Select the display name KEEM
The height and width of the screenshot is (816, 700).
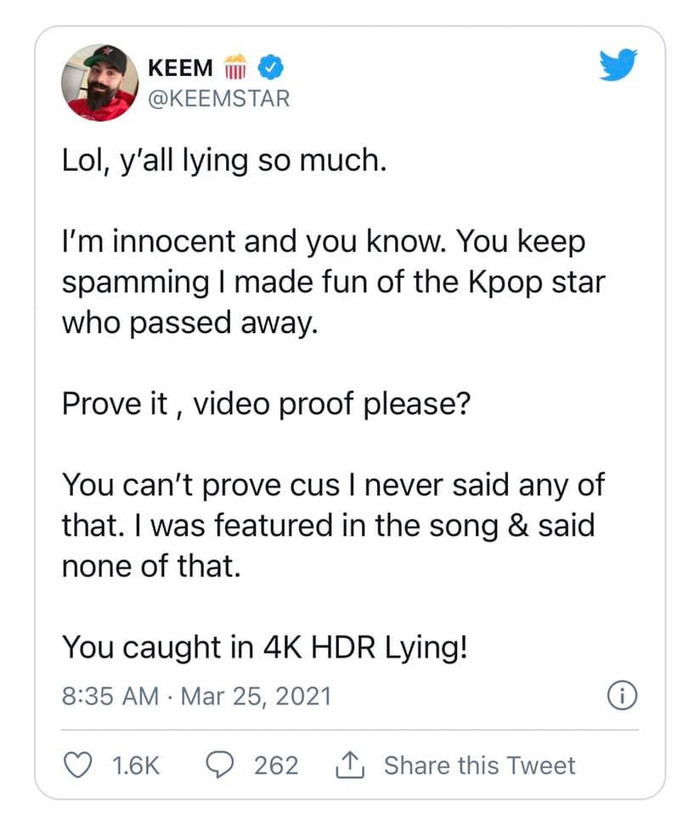pos(180,68)
